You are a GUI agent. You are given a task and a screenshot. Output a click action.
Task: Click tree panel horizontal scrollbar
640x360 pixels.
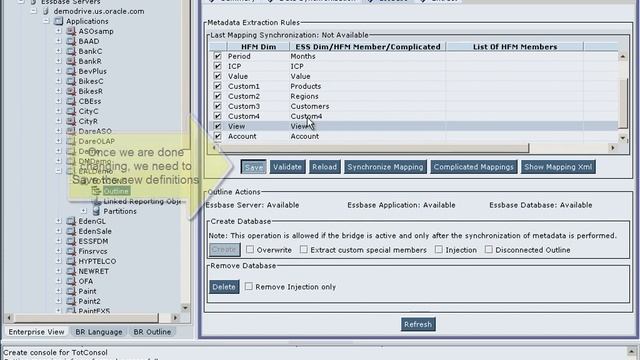87,318
